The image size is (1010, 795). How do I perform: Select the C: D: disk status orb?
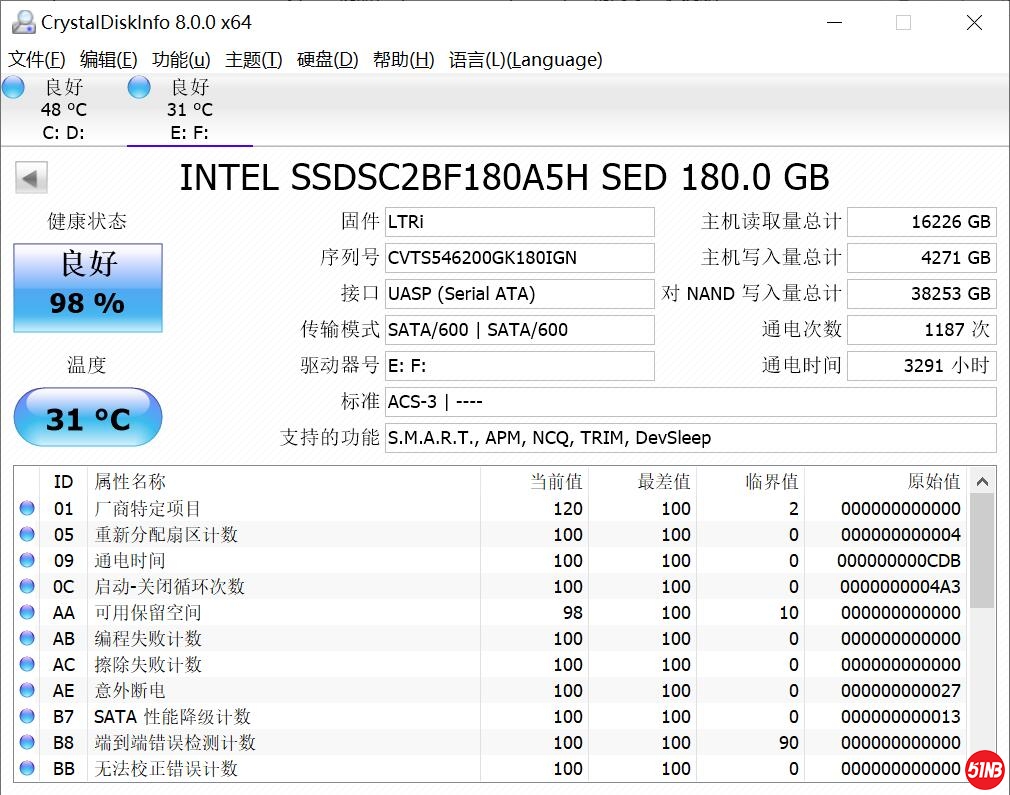(x=14, y=87)
